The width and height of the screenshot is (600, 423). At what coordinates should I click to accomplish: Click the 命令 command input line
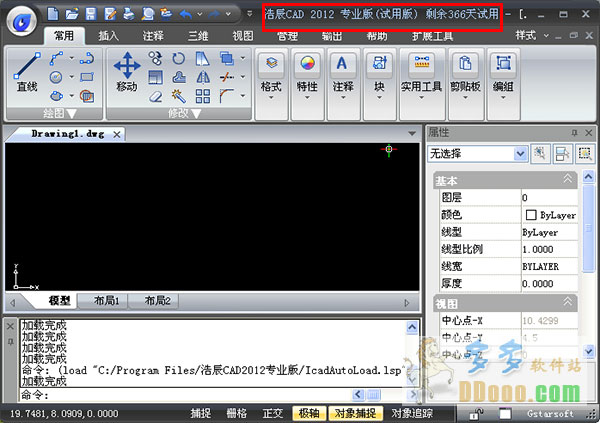tap(186, 394)
